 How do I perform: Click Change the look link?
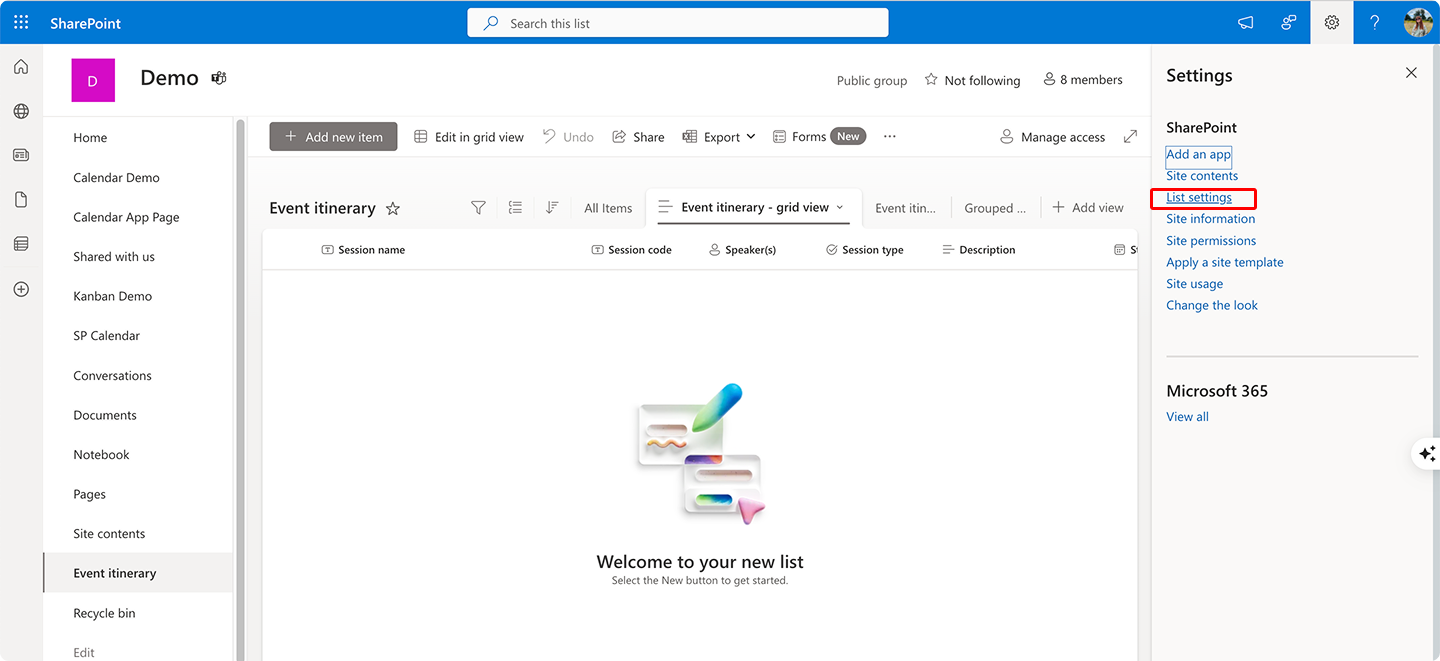tap(1212, 306)
